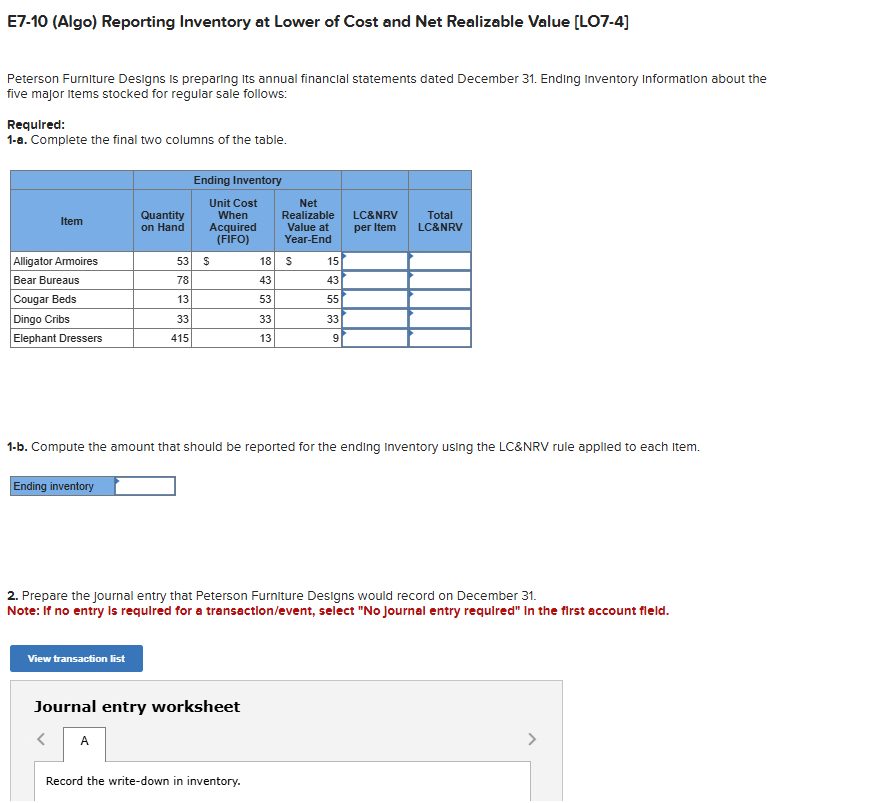Click LC&NRV per Item field for Elephant Dressers
The image size is (869, 803).
(375, 338)
